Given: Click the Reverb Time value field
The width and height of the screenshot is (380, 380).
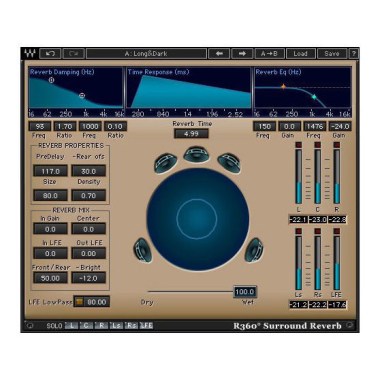Looking at the screenshot, I should pyautogui.click(x=191, y=134).
